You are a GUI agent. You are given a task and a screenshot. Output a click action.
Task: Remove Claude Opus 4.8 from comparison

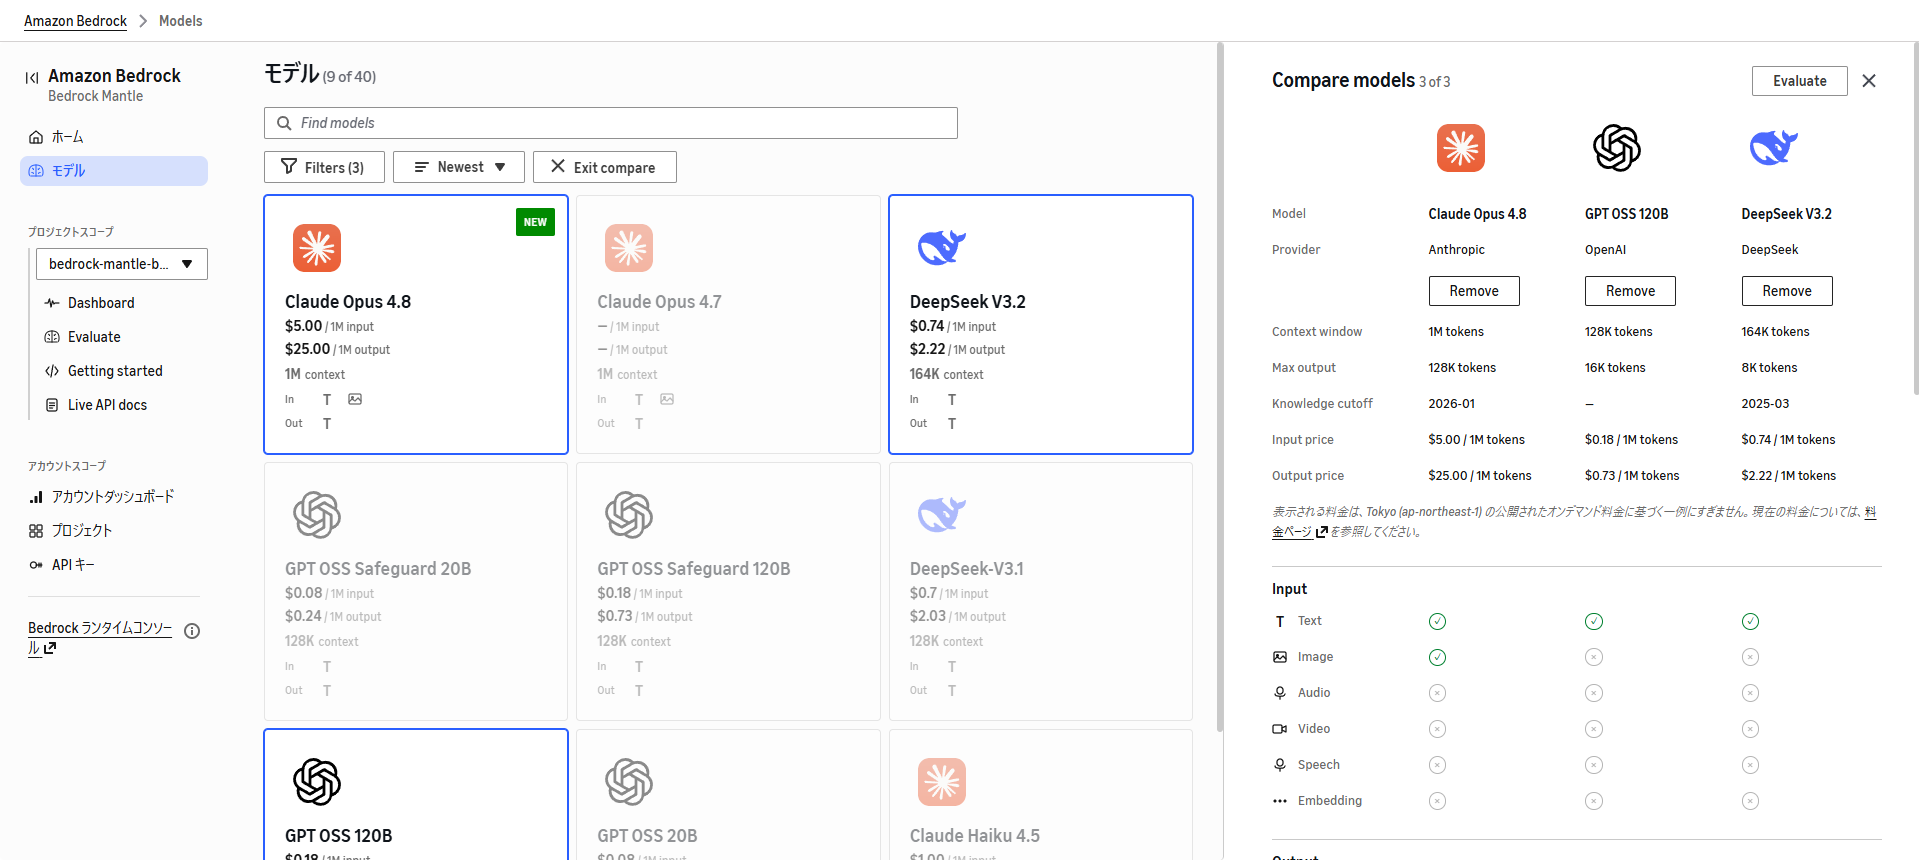pos(1474,291)
